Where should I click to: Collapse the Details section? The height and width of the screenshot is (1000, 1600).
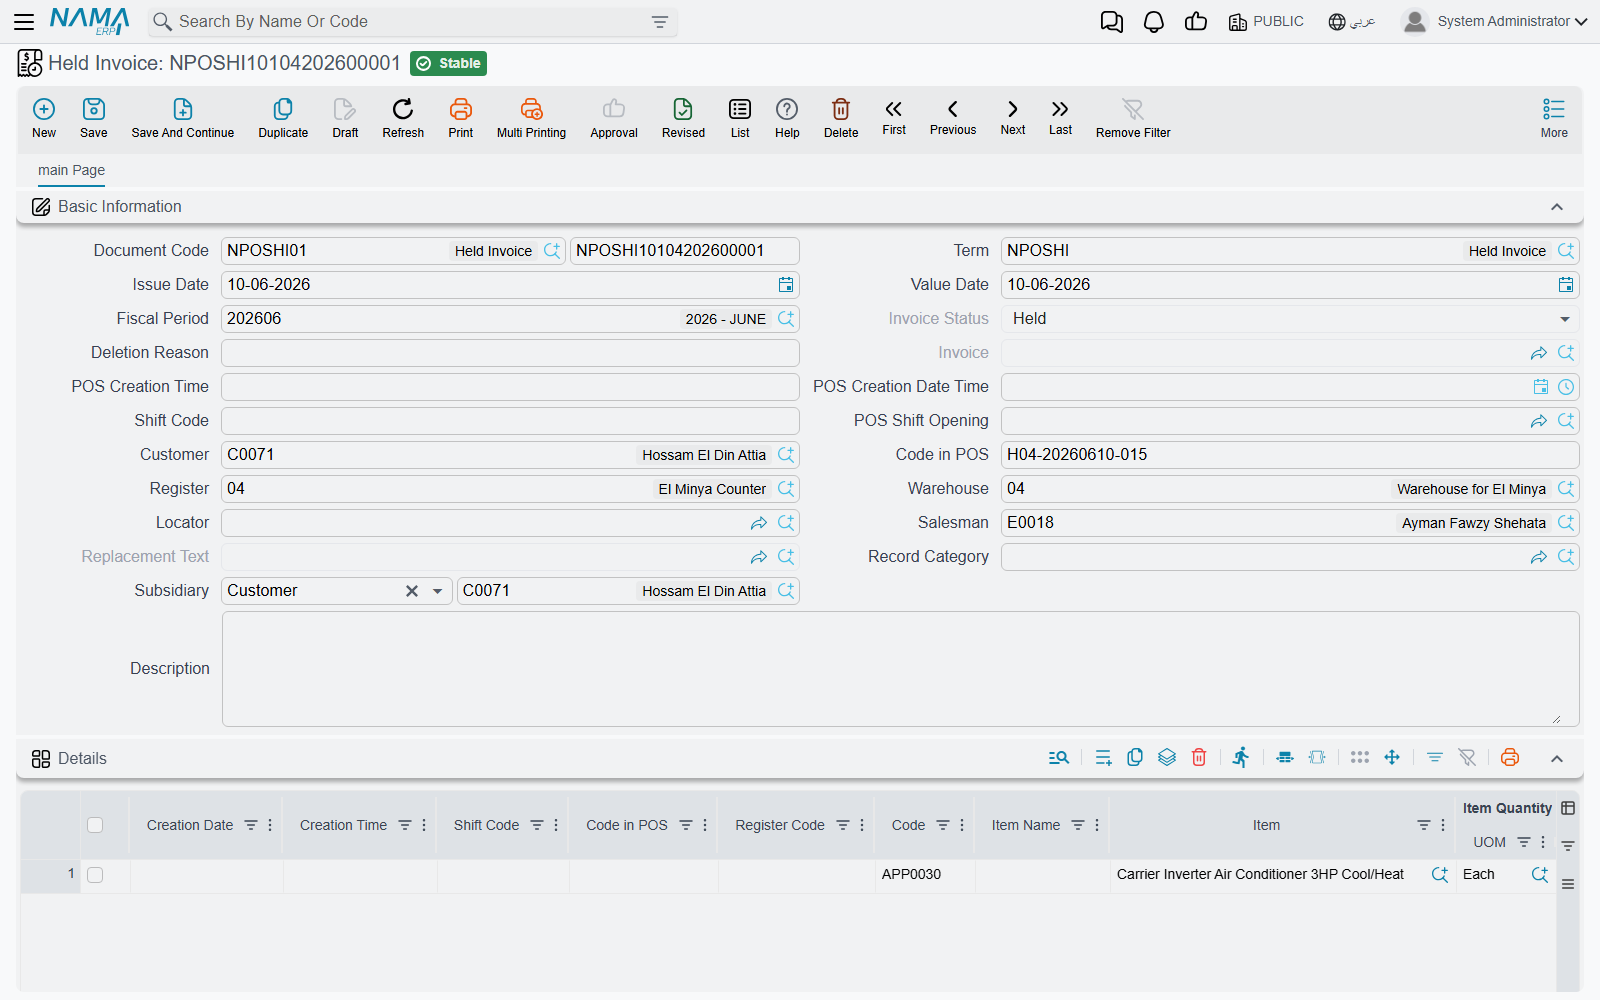coord(1557,759)
